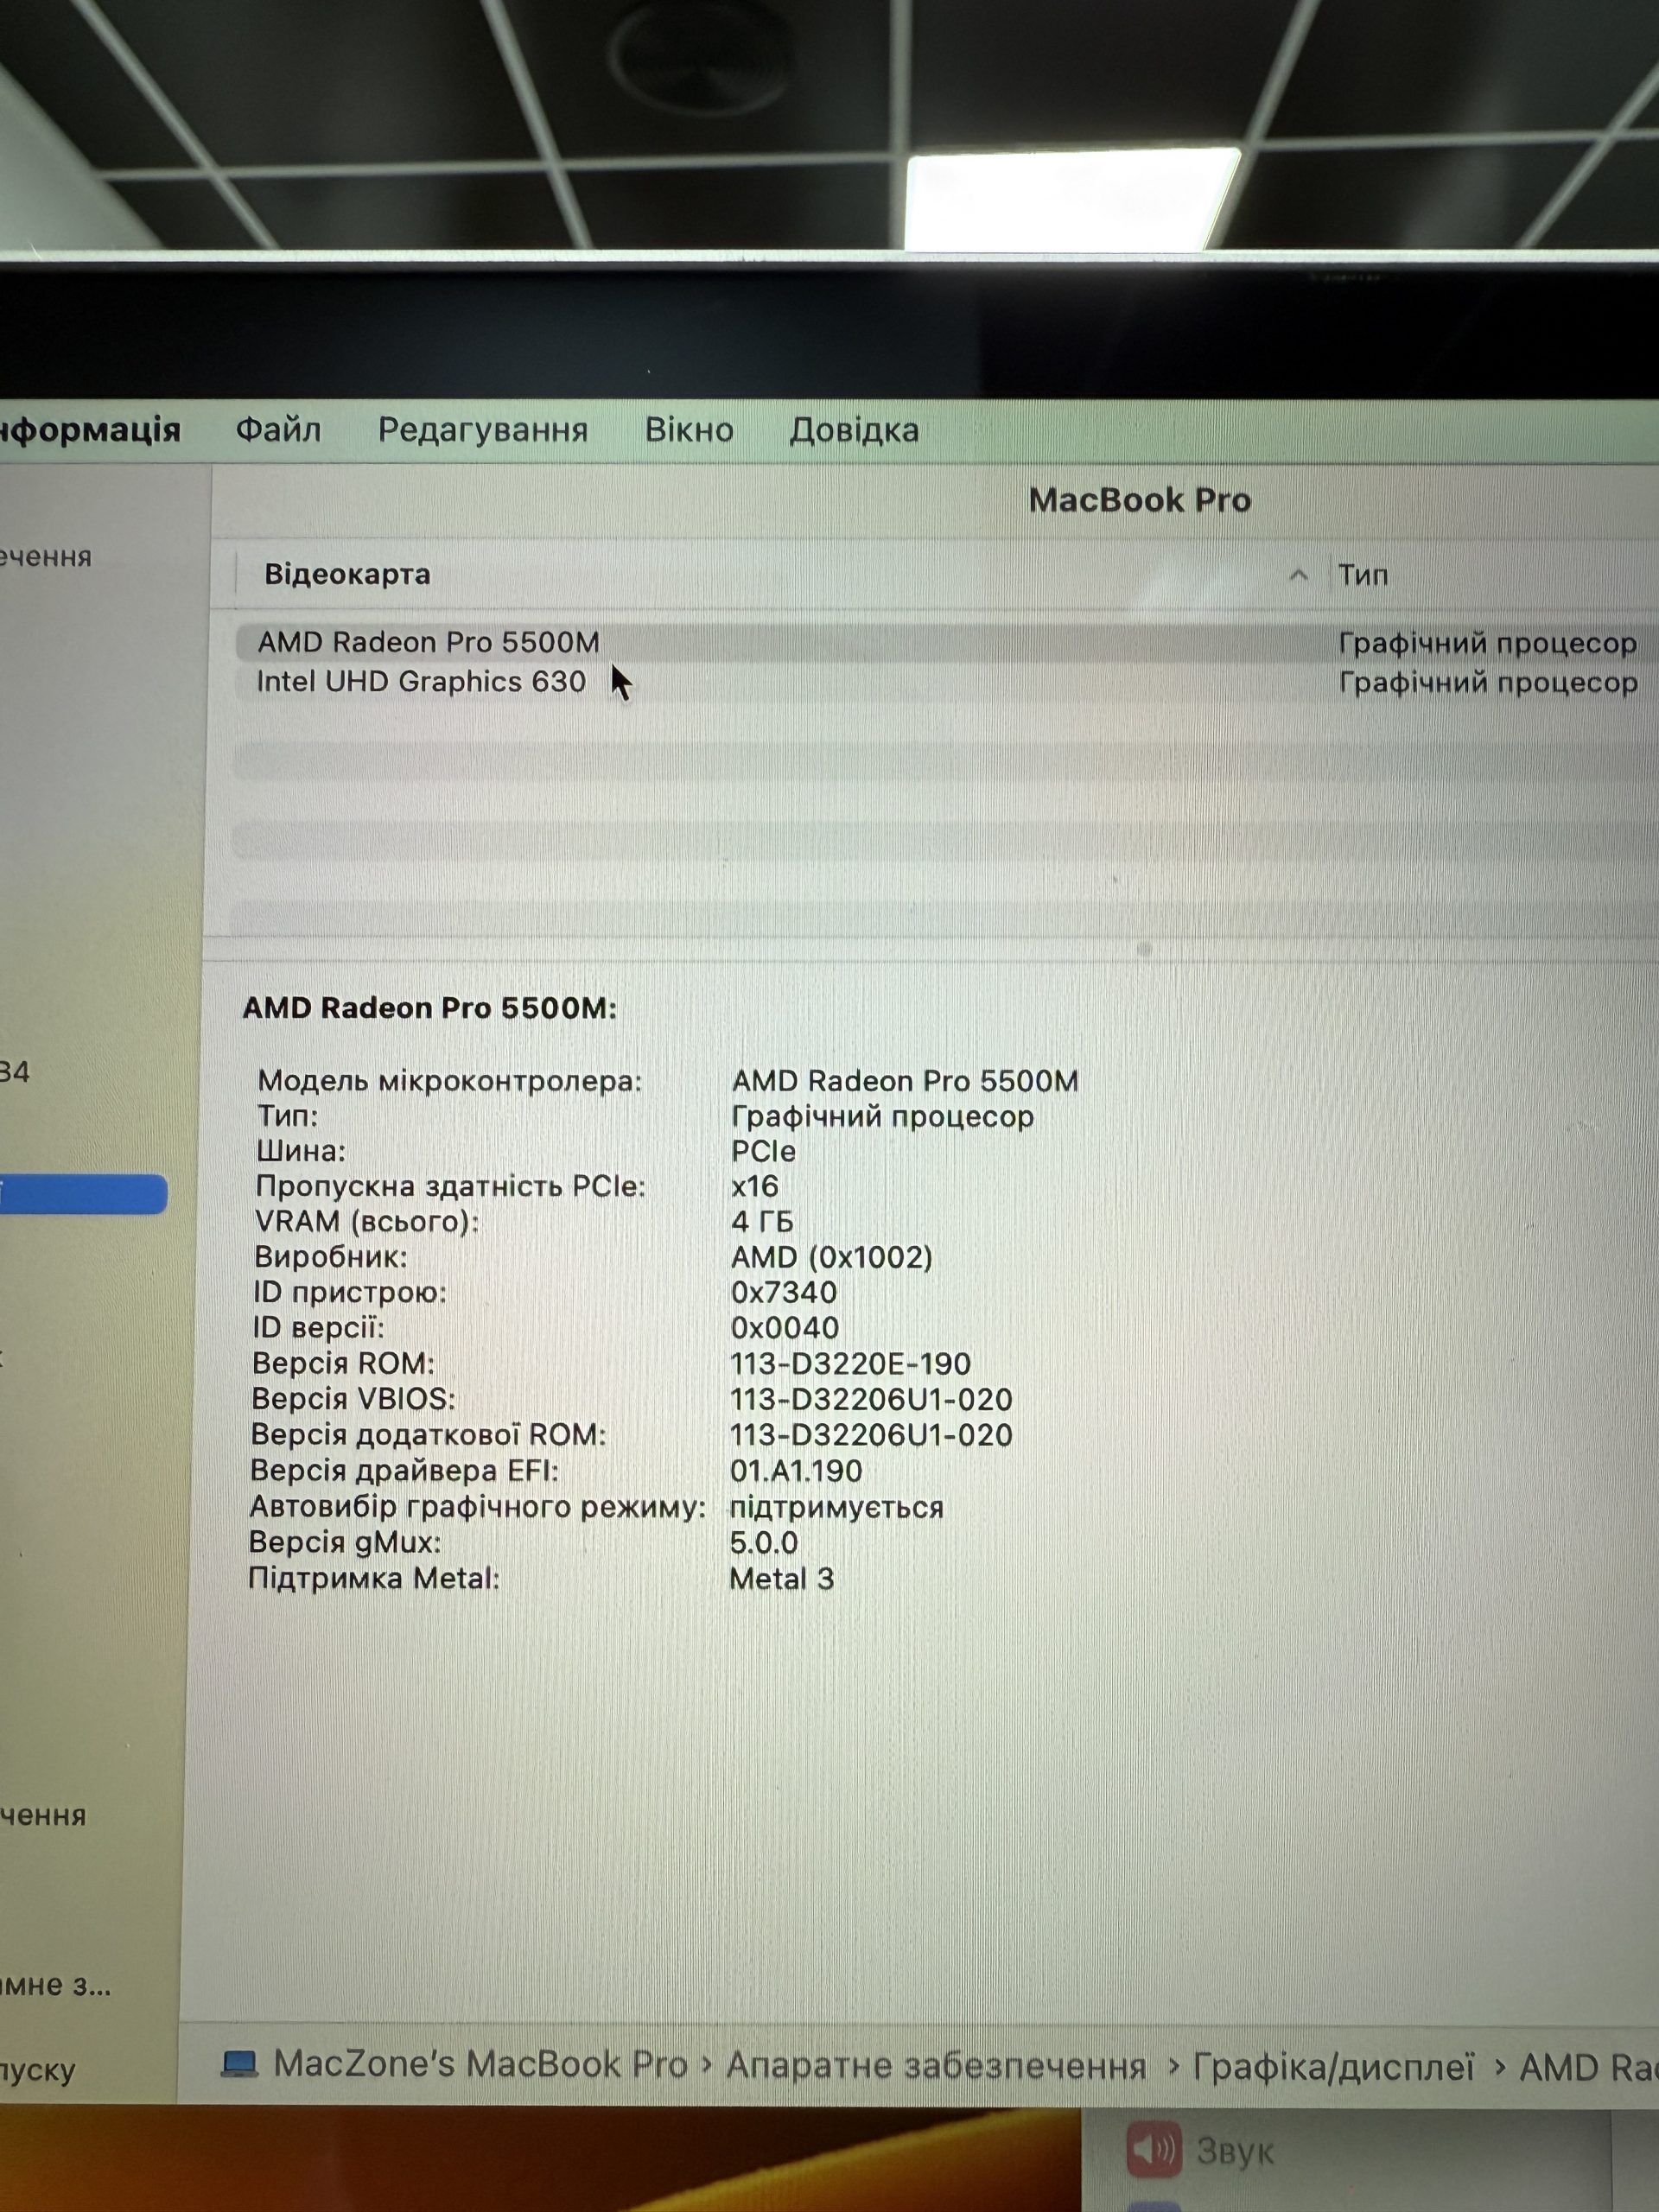
Task: Click the Звук speaker icon
Action: (x=1154, y=2150)
